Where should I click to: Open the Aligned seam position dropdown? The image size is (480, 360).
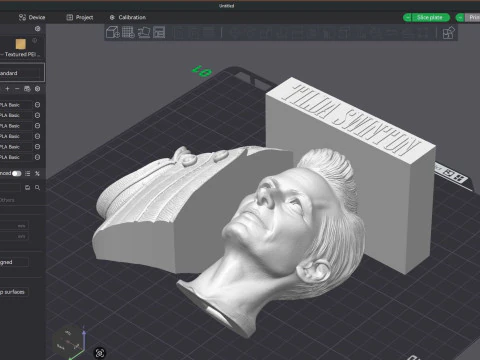click(x=14, y=262)
